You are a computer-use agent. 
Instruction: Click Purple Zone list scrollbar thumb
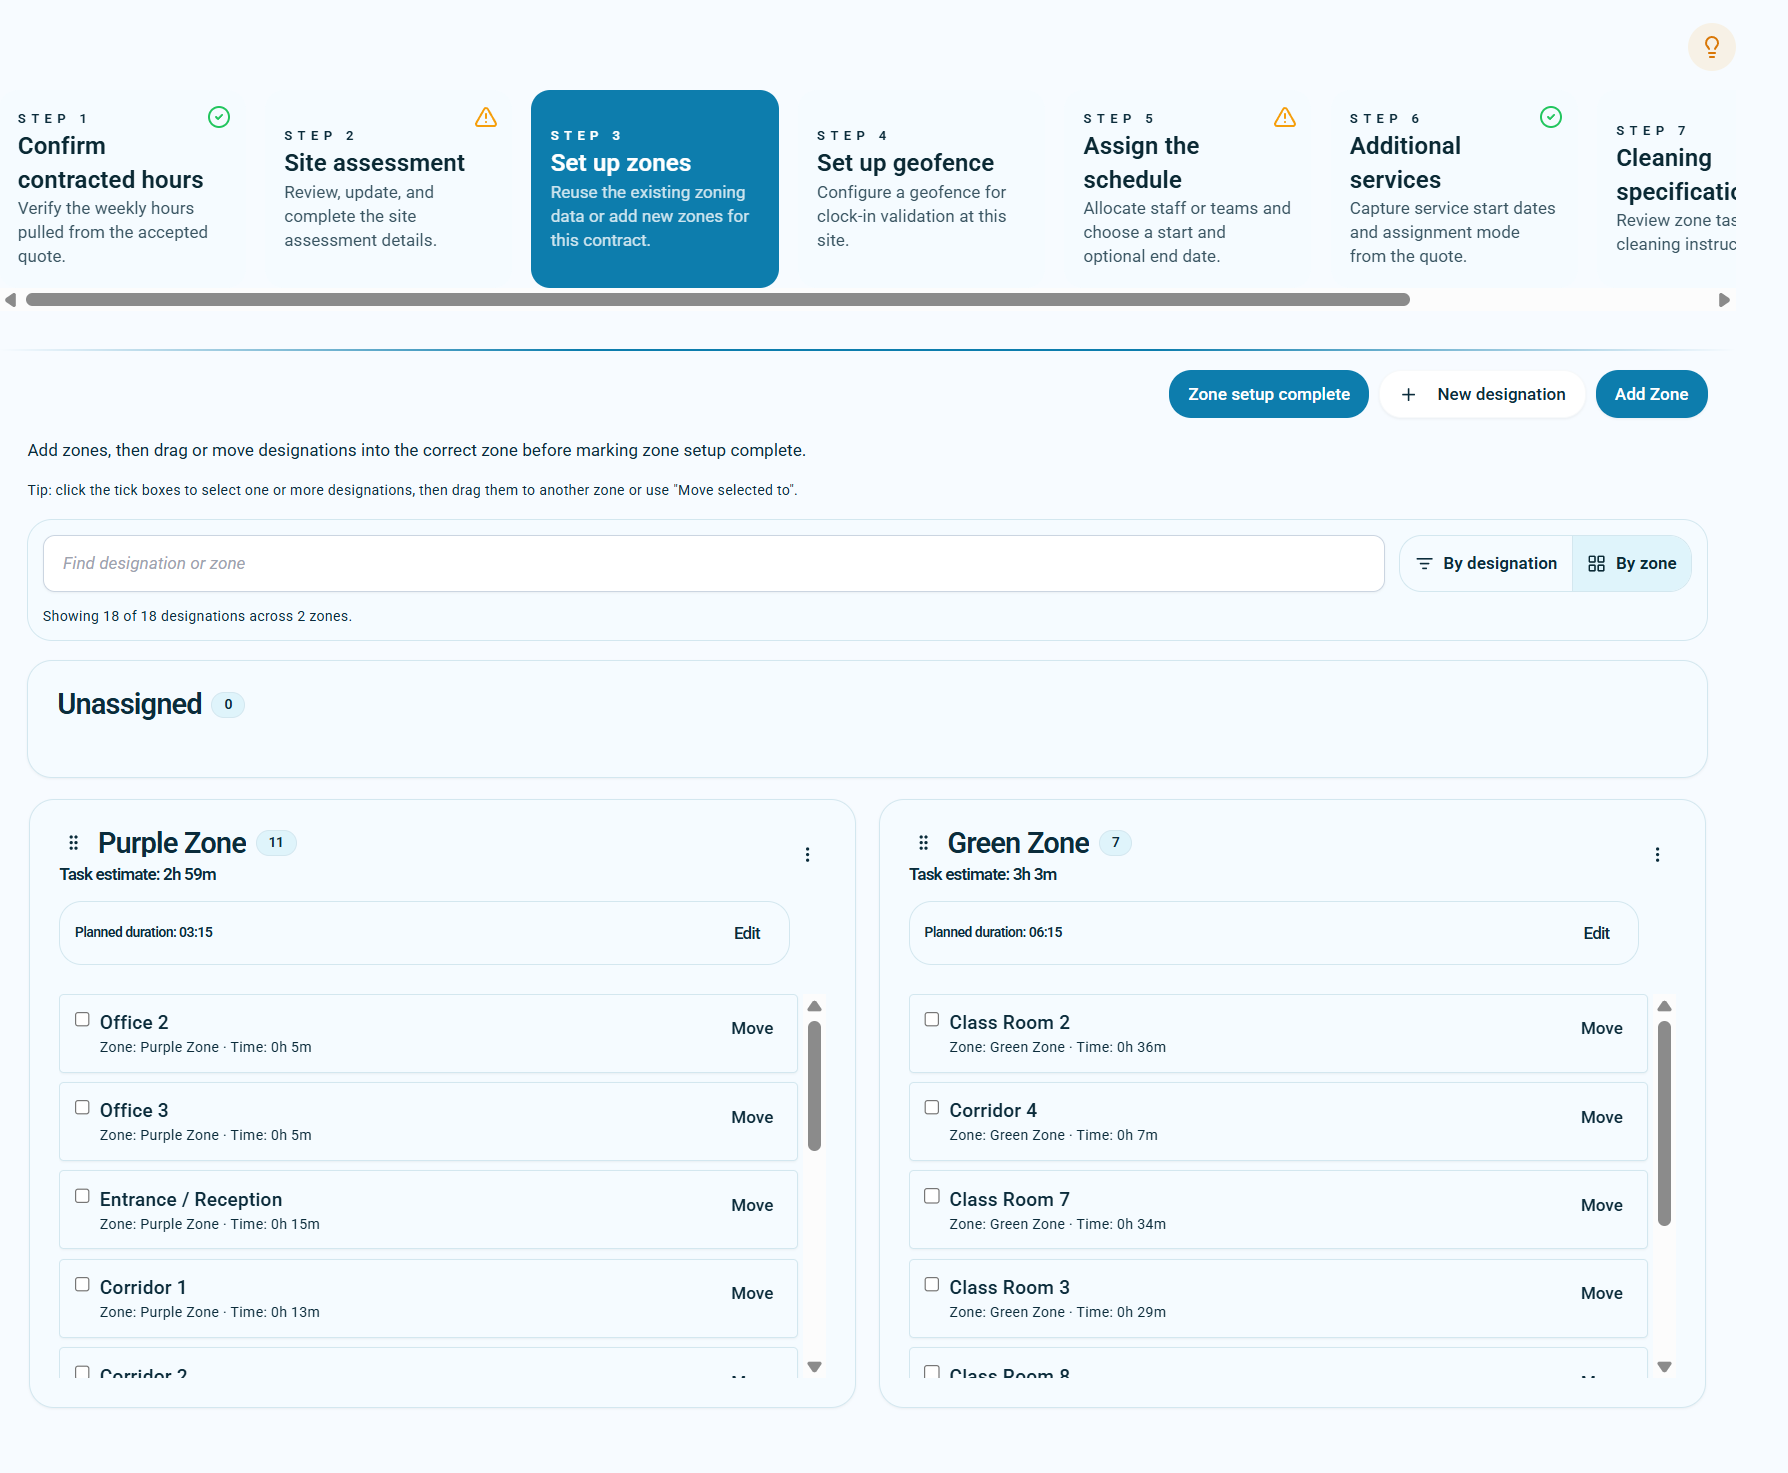pos(814,1086)
